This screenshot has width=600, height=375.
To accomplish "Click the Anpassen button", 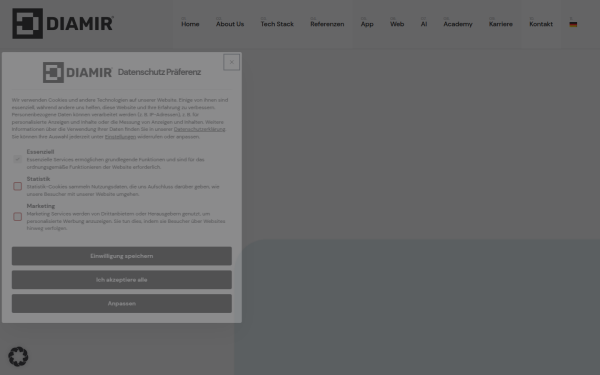I will (x=122, y=303).
